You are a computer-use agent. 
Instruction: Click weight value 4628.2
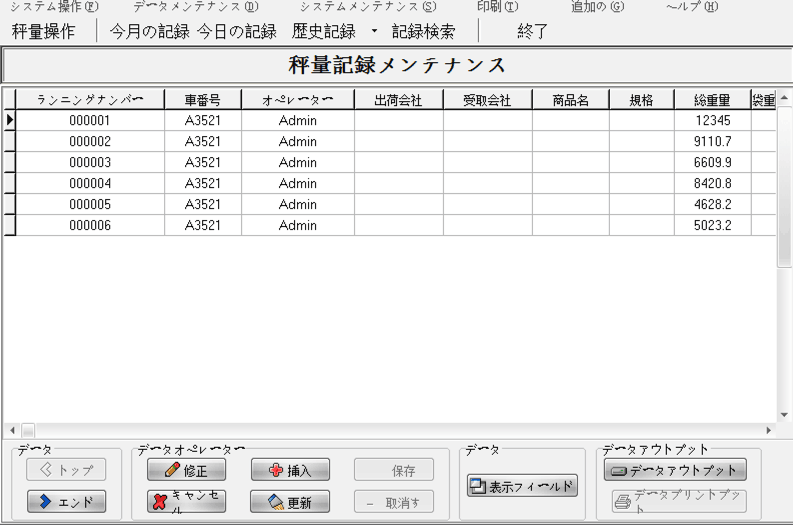point(713,204)
